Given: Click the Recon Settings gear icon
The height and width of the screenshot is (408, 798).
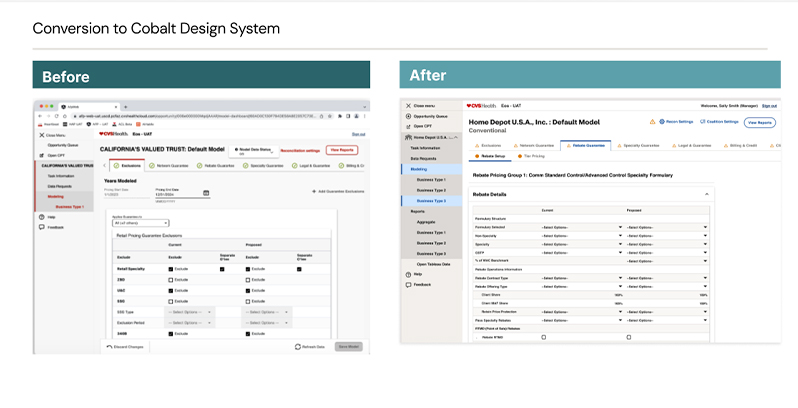Looking at the screenshot, I should (x=662, y=122).
